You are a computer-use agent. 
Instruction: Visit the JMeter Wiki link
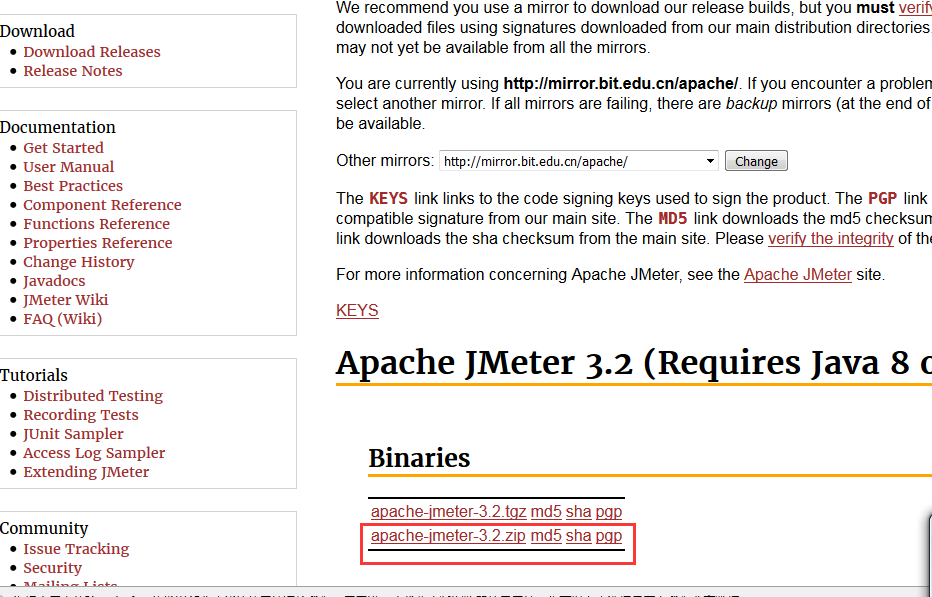pos(65,300)
